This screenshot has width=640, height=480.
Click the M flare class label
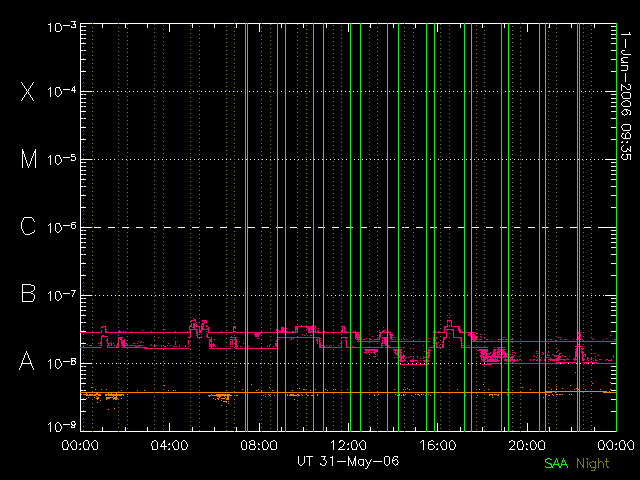tap(29, 159)
